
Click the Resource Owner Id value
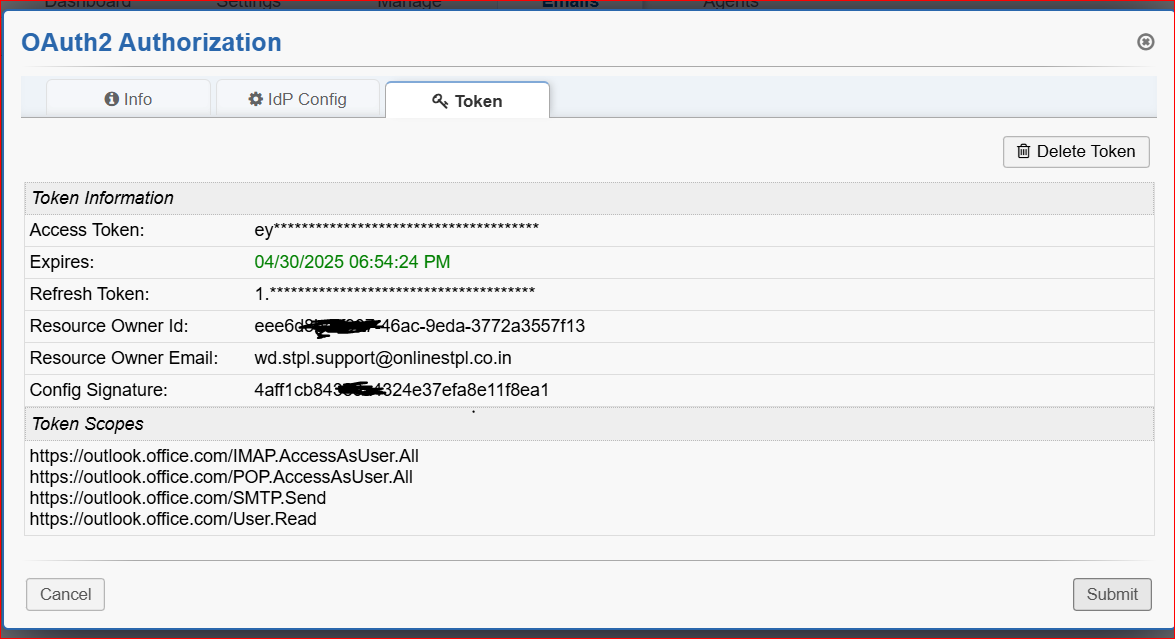tap(419, 326)
